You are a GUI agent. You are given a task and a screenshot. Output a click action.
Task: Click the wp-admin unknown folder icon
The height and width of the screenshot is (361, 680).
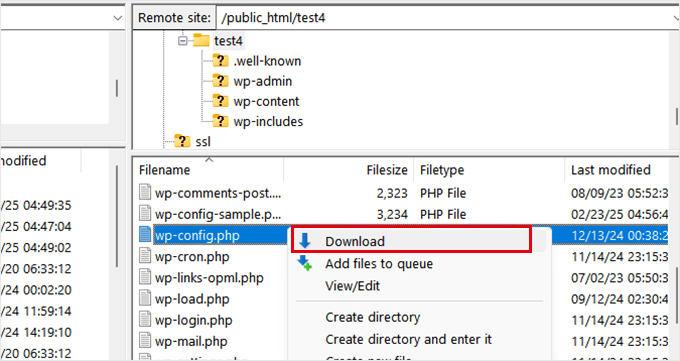[x=220, y=81]
